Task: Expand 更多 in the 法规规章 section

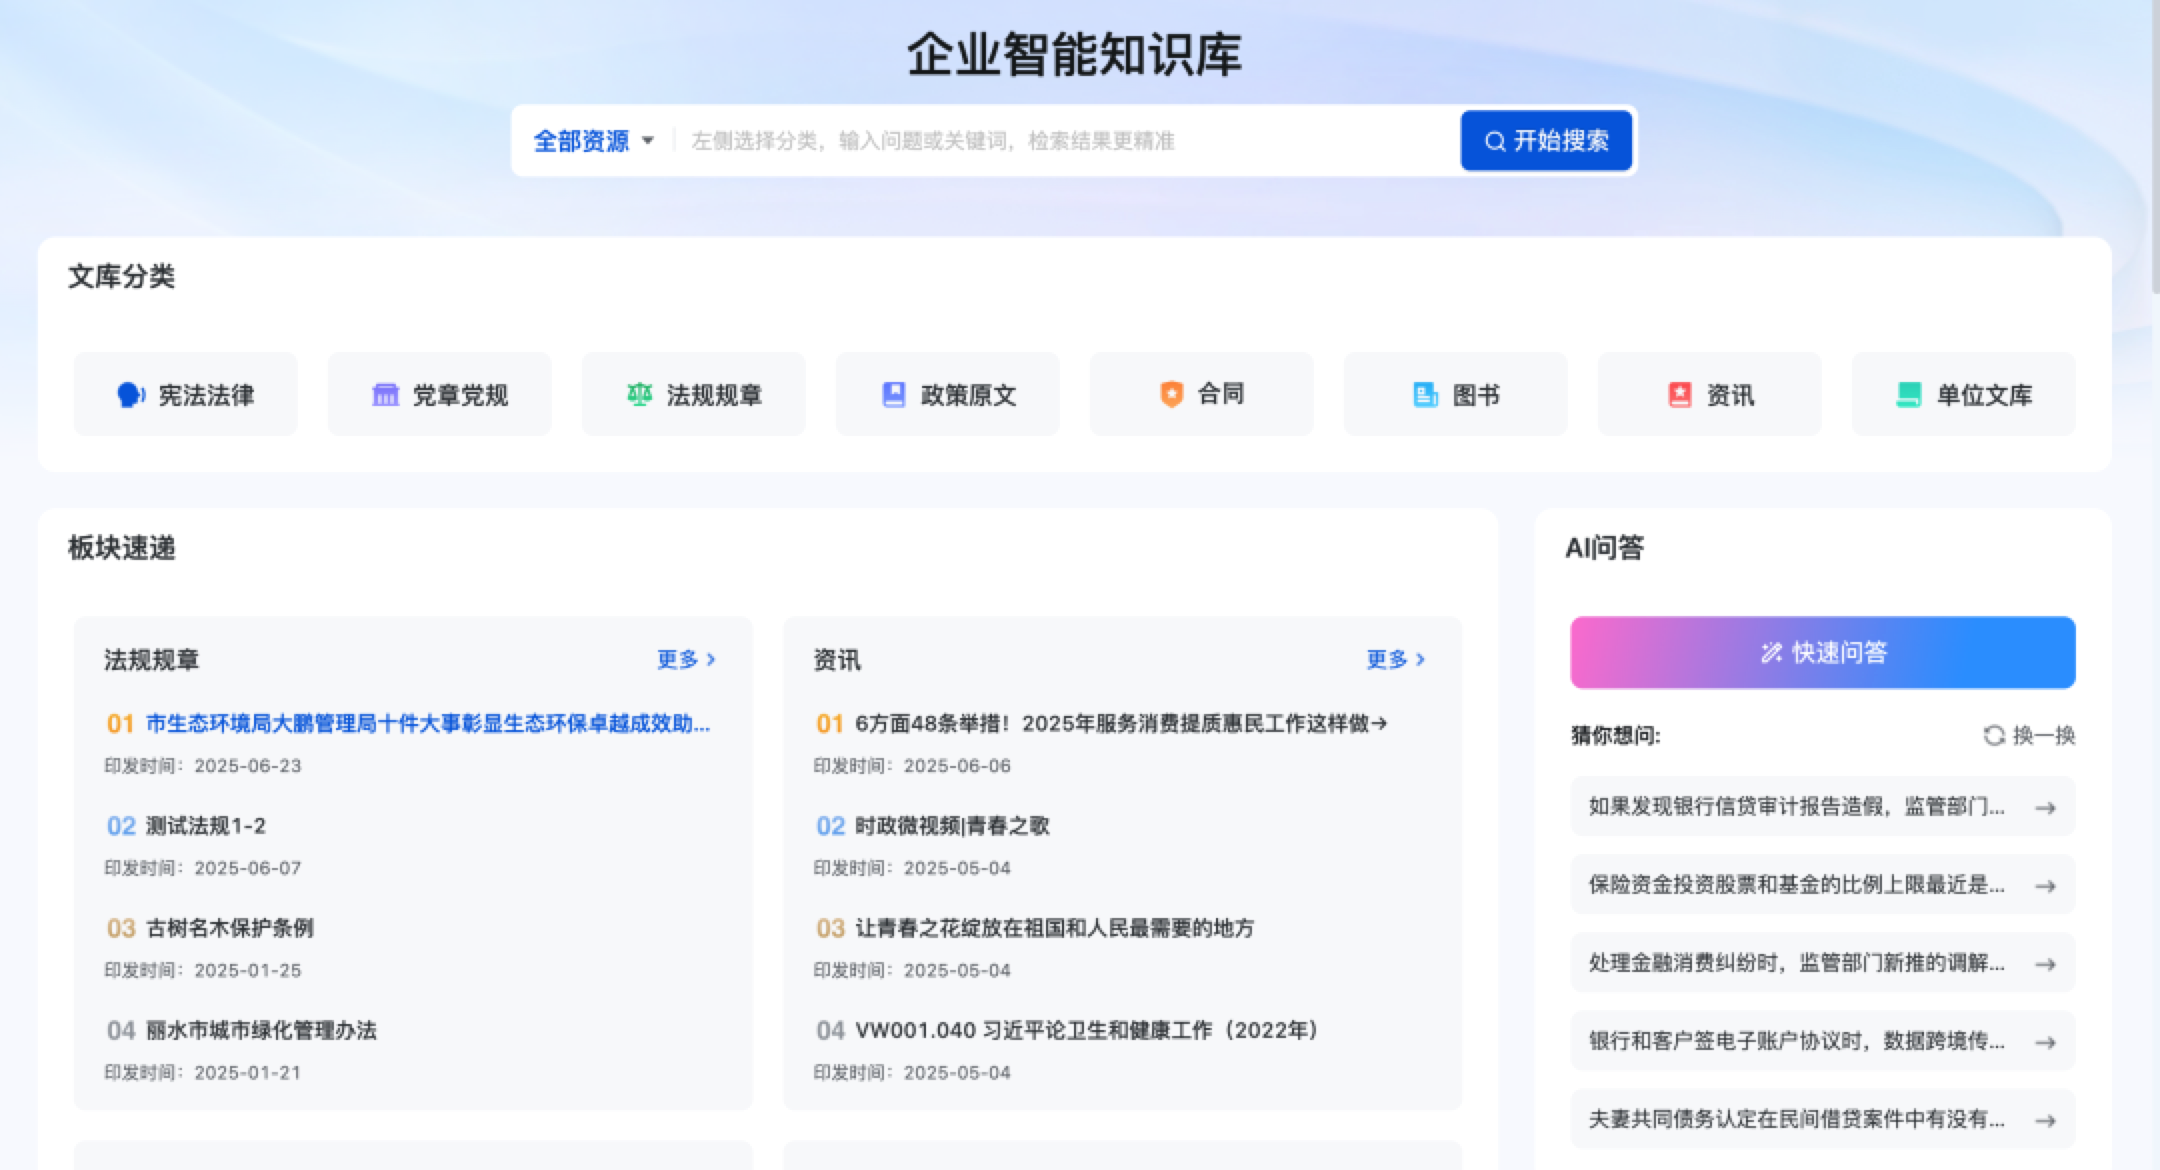Action: [x=686, y=659]
